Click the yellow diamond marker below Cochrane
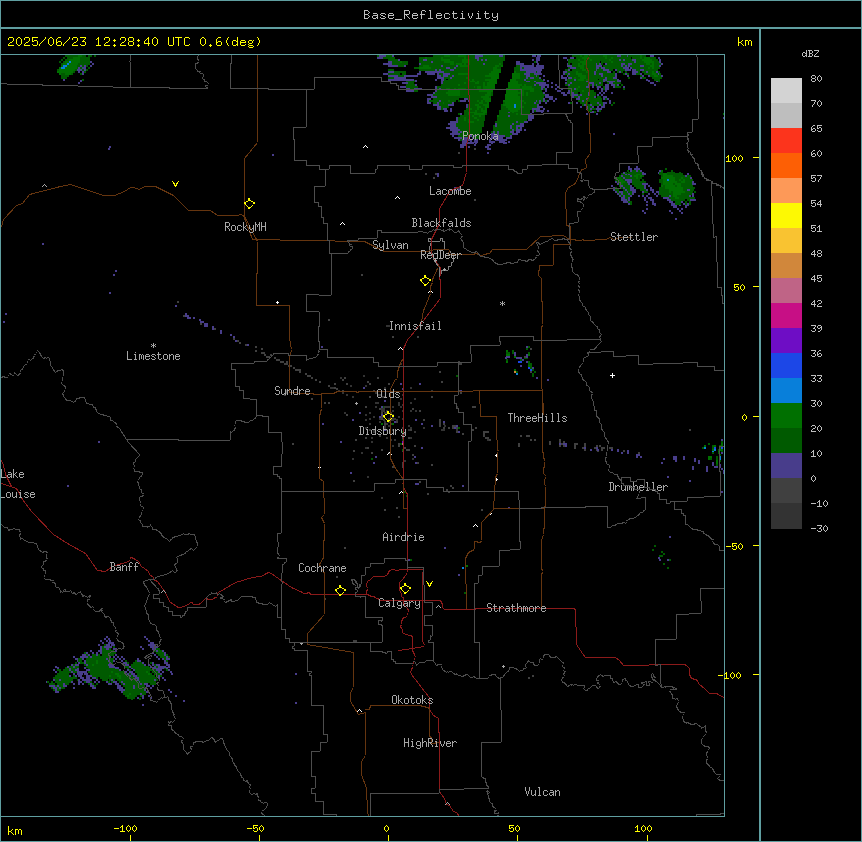This screenshot has height=842, width=862. tap(340, 590)
